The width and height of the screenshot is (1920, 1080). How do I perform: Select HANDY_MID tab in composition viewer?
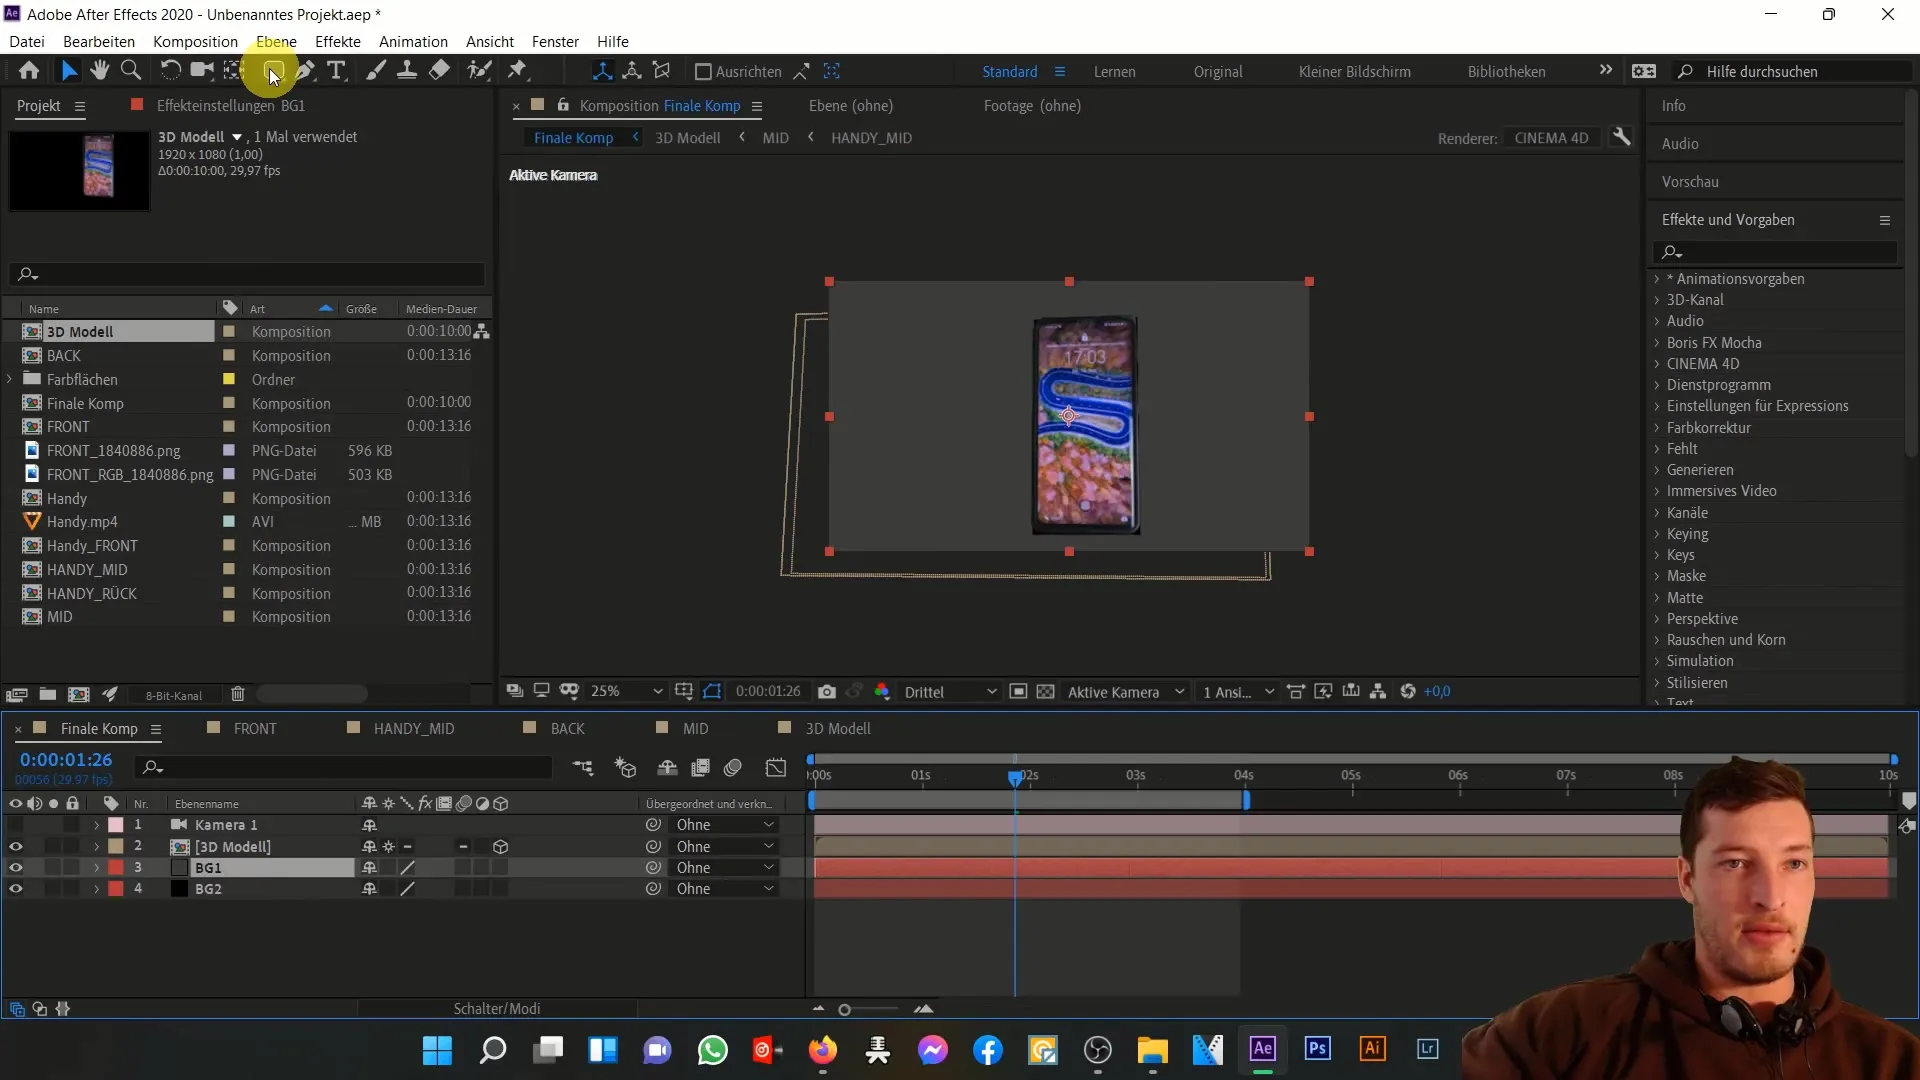point(872,137)
